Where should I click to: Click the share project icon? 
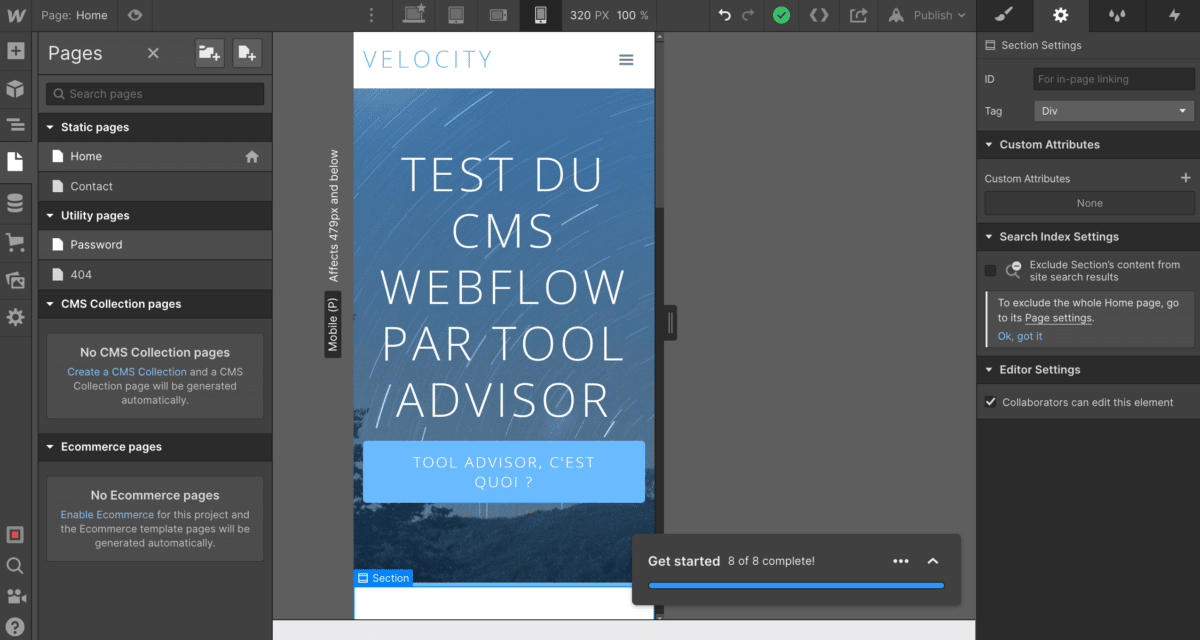pyautogui.click(x=858, y=15)
